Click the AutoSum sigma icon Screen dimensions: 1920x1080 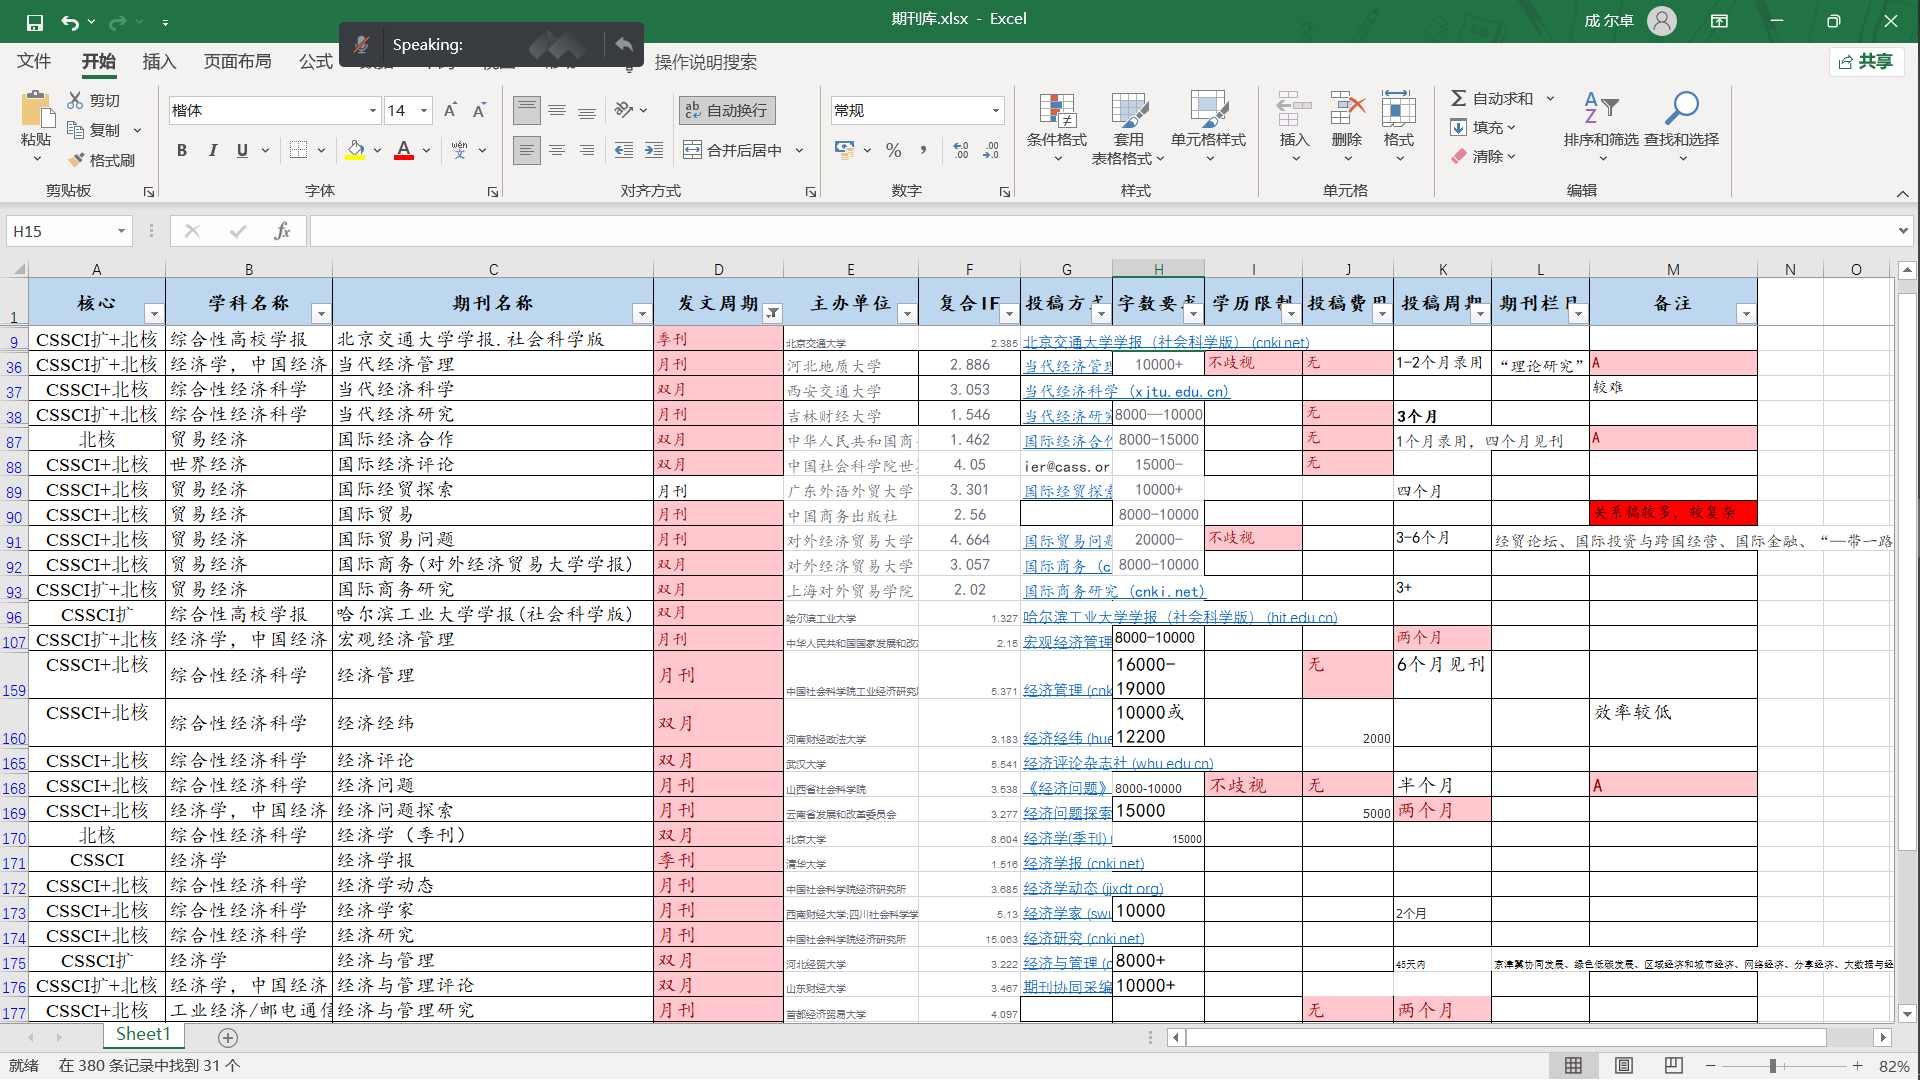pos(1459,98)
